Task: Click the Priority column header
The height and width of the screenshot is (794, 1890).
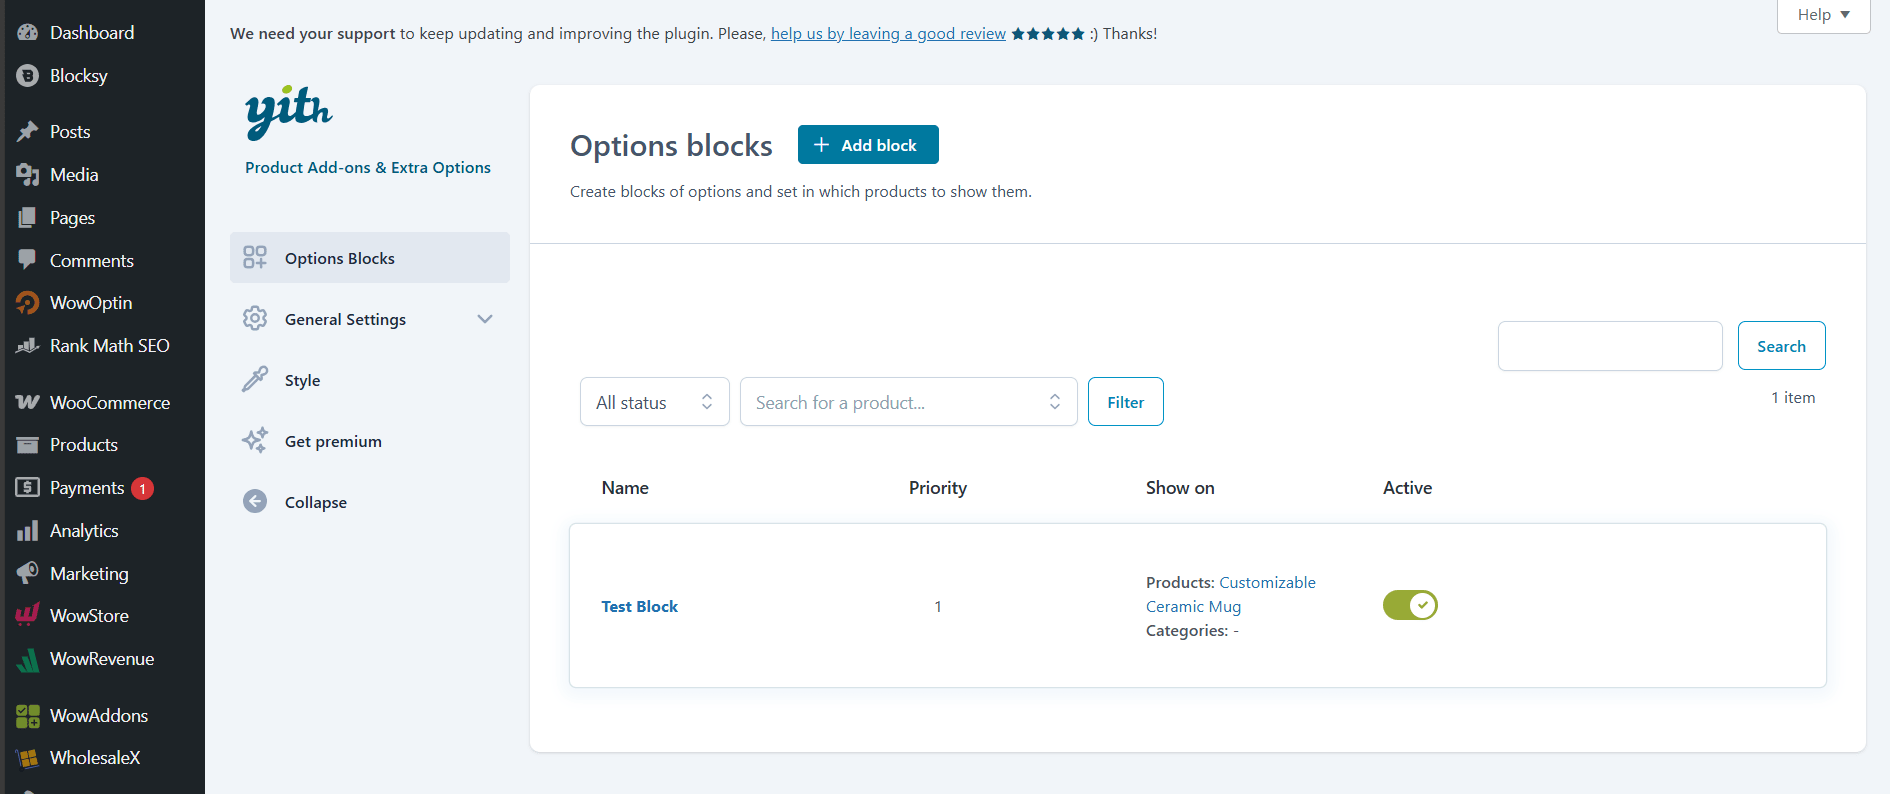Action: click(x=938, y=487)
